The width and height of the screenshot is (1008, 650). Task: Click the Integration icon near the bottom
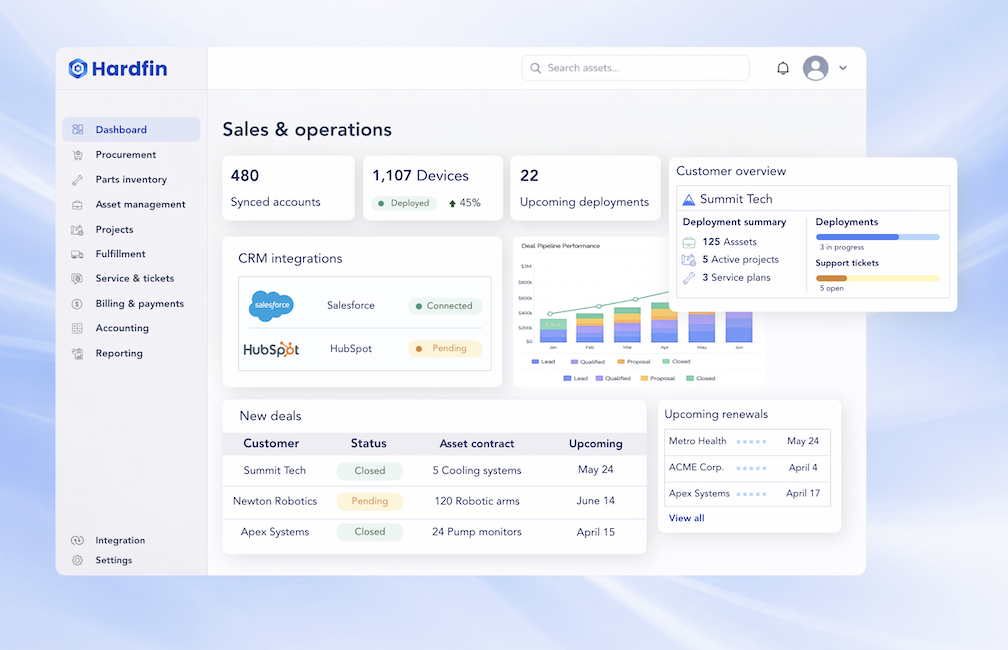coord(78,540)
